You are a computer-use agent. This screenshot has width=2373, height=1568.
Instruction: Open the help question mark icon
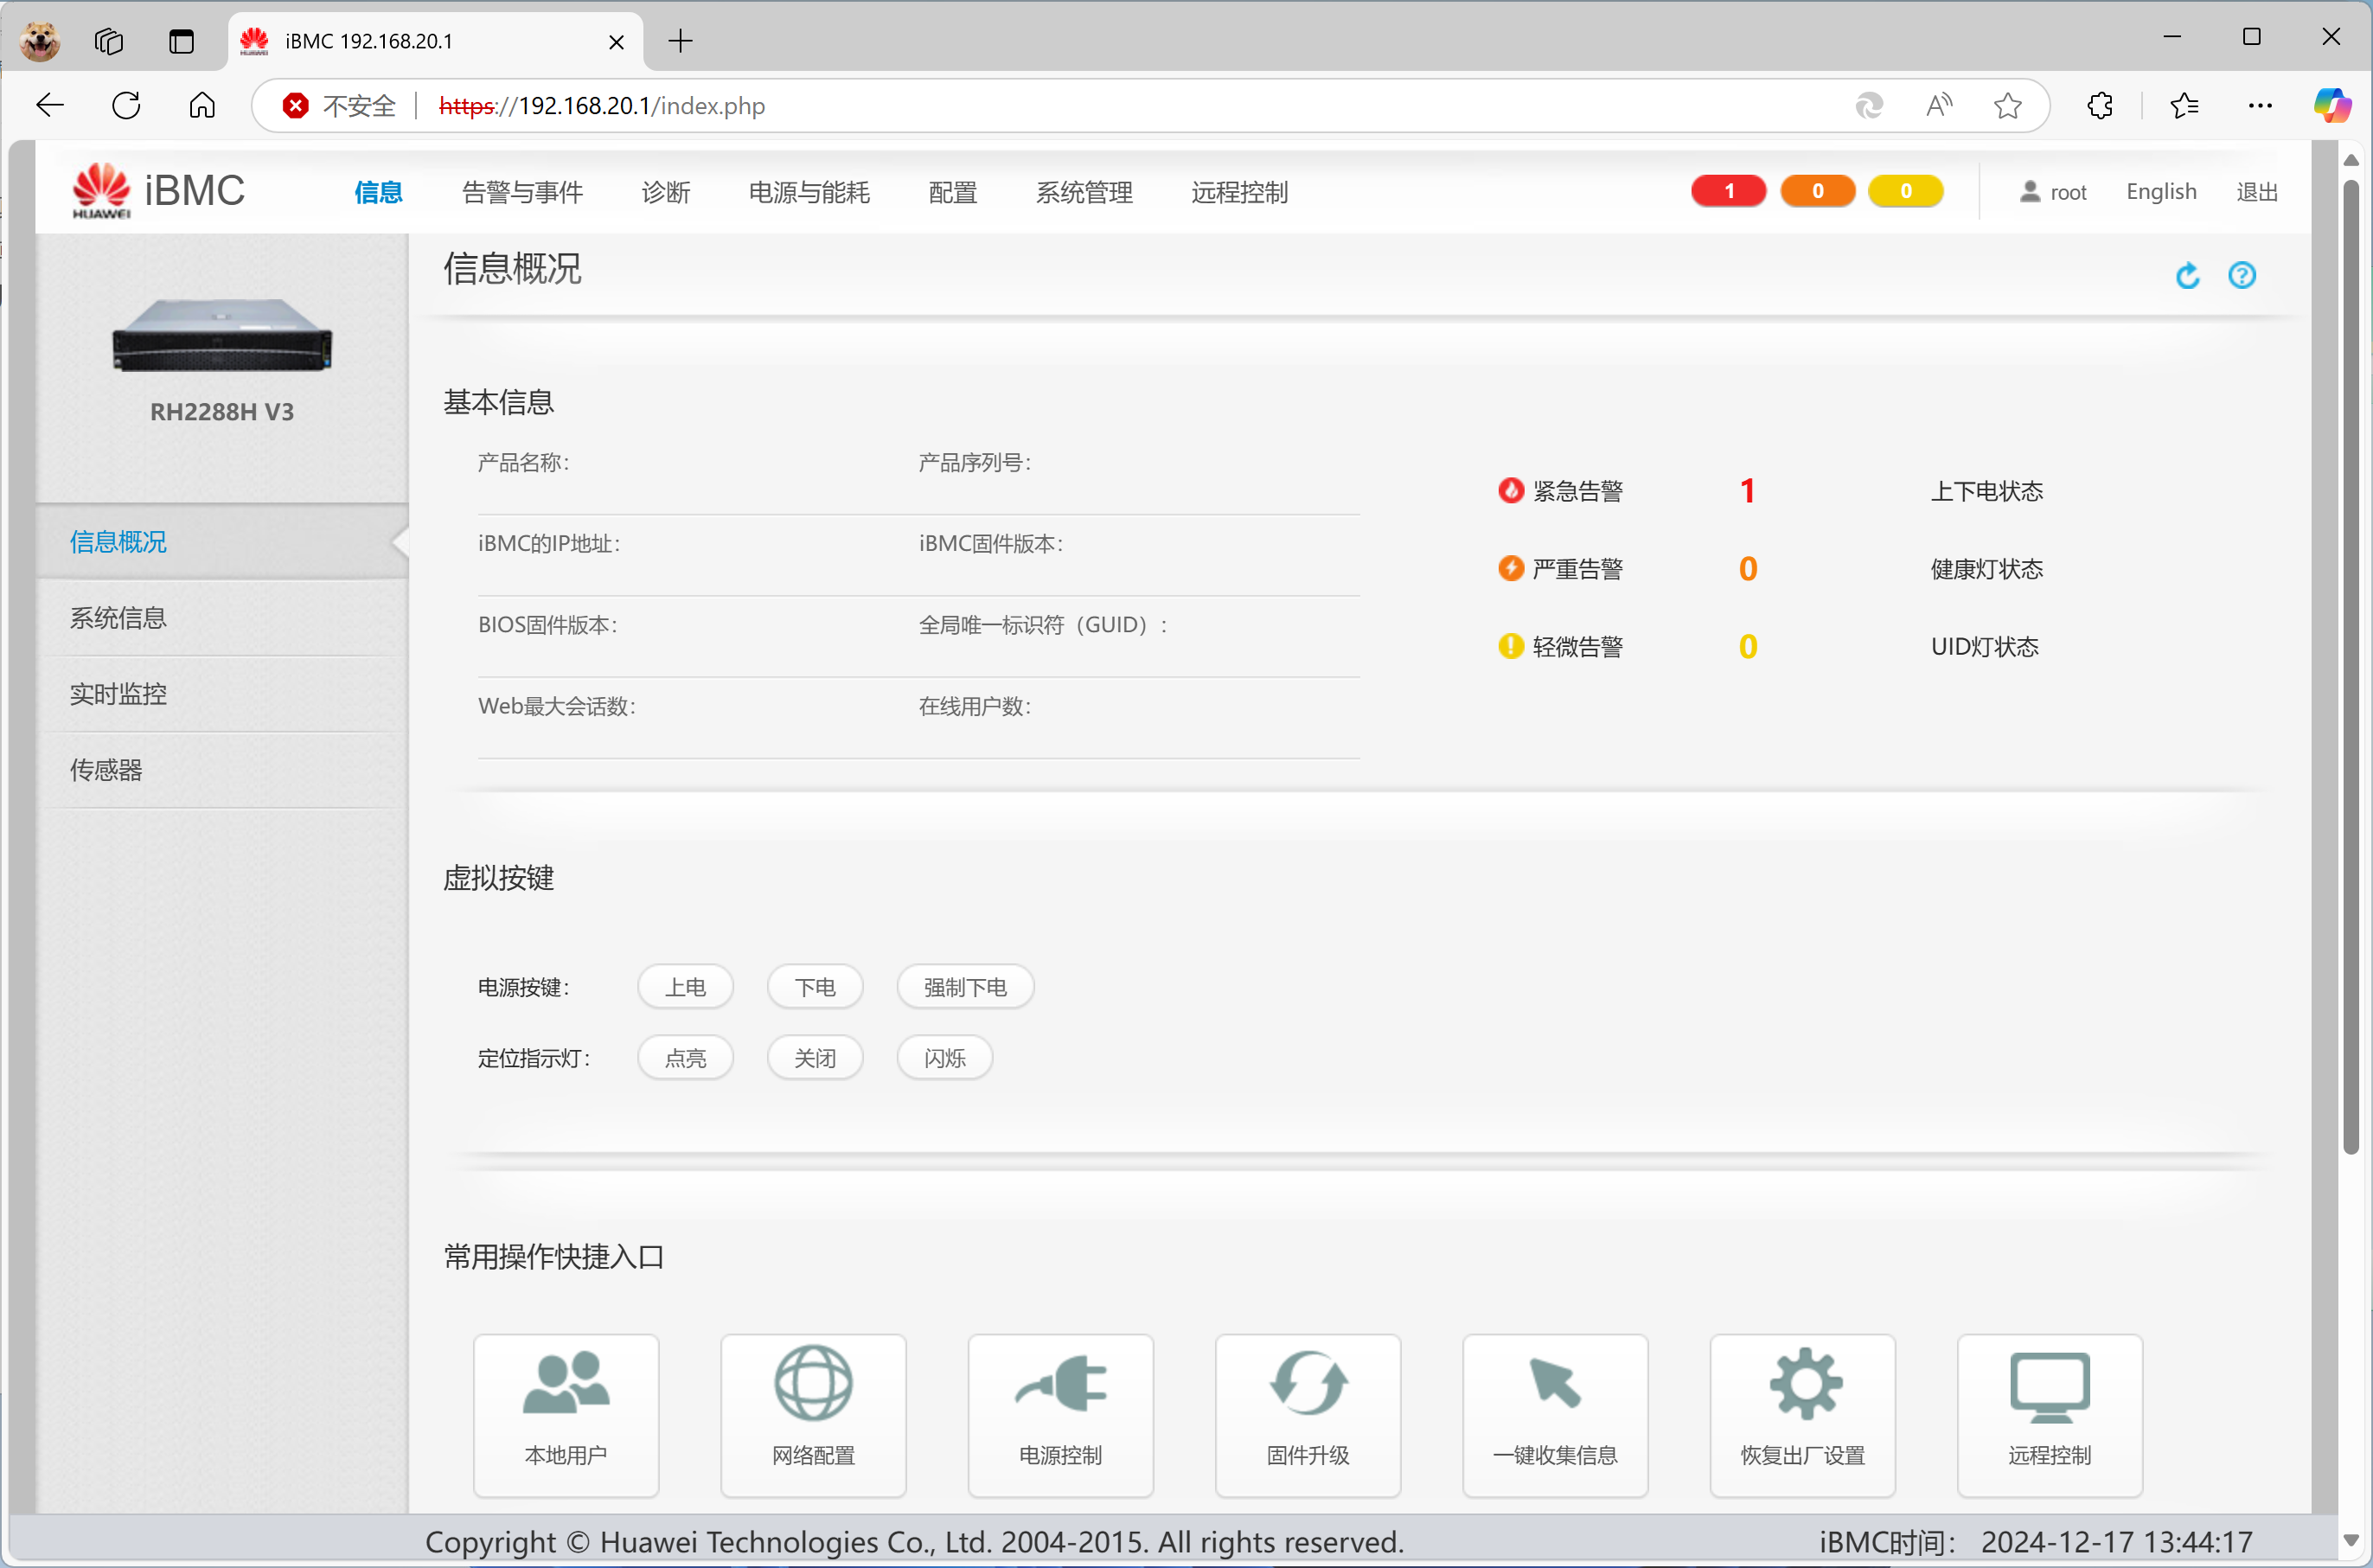2241,275
